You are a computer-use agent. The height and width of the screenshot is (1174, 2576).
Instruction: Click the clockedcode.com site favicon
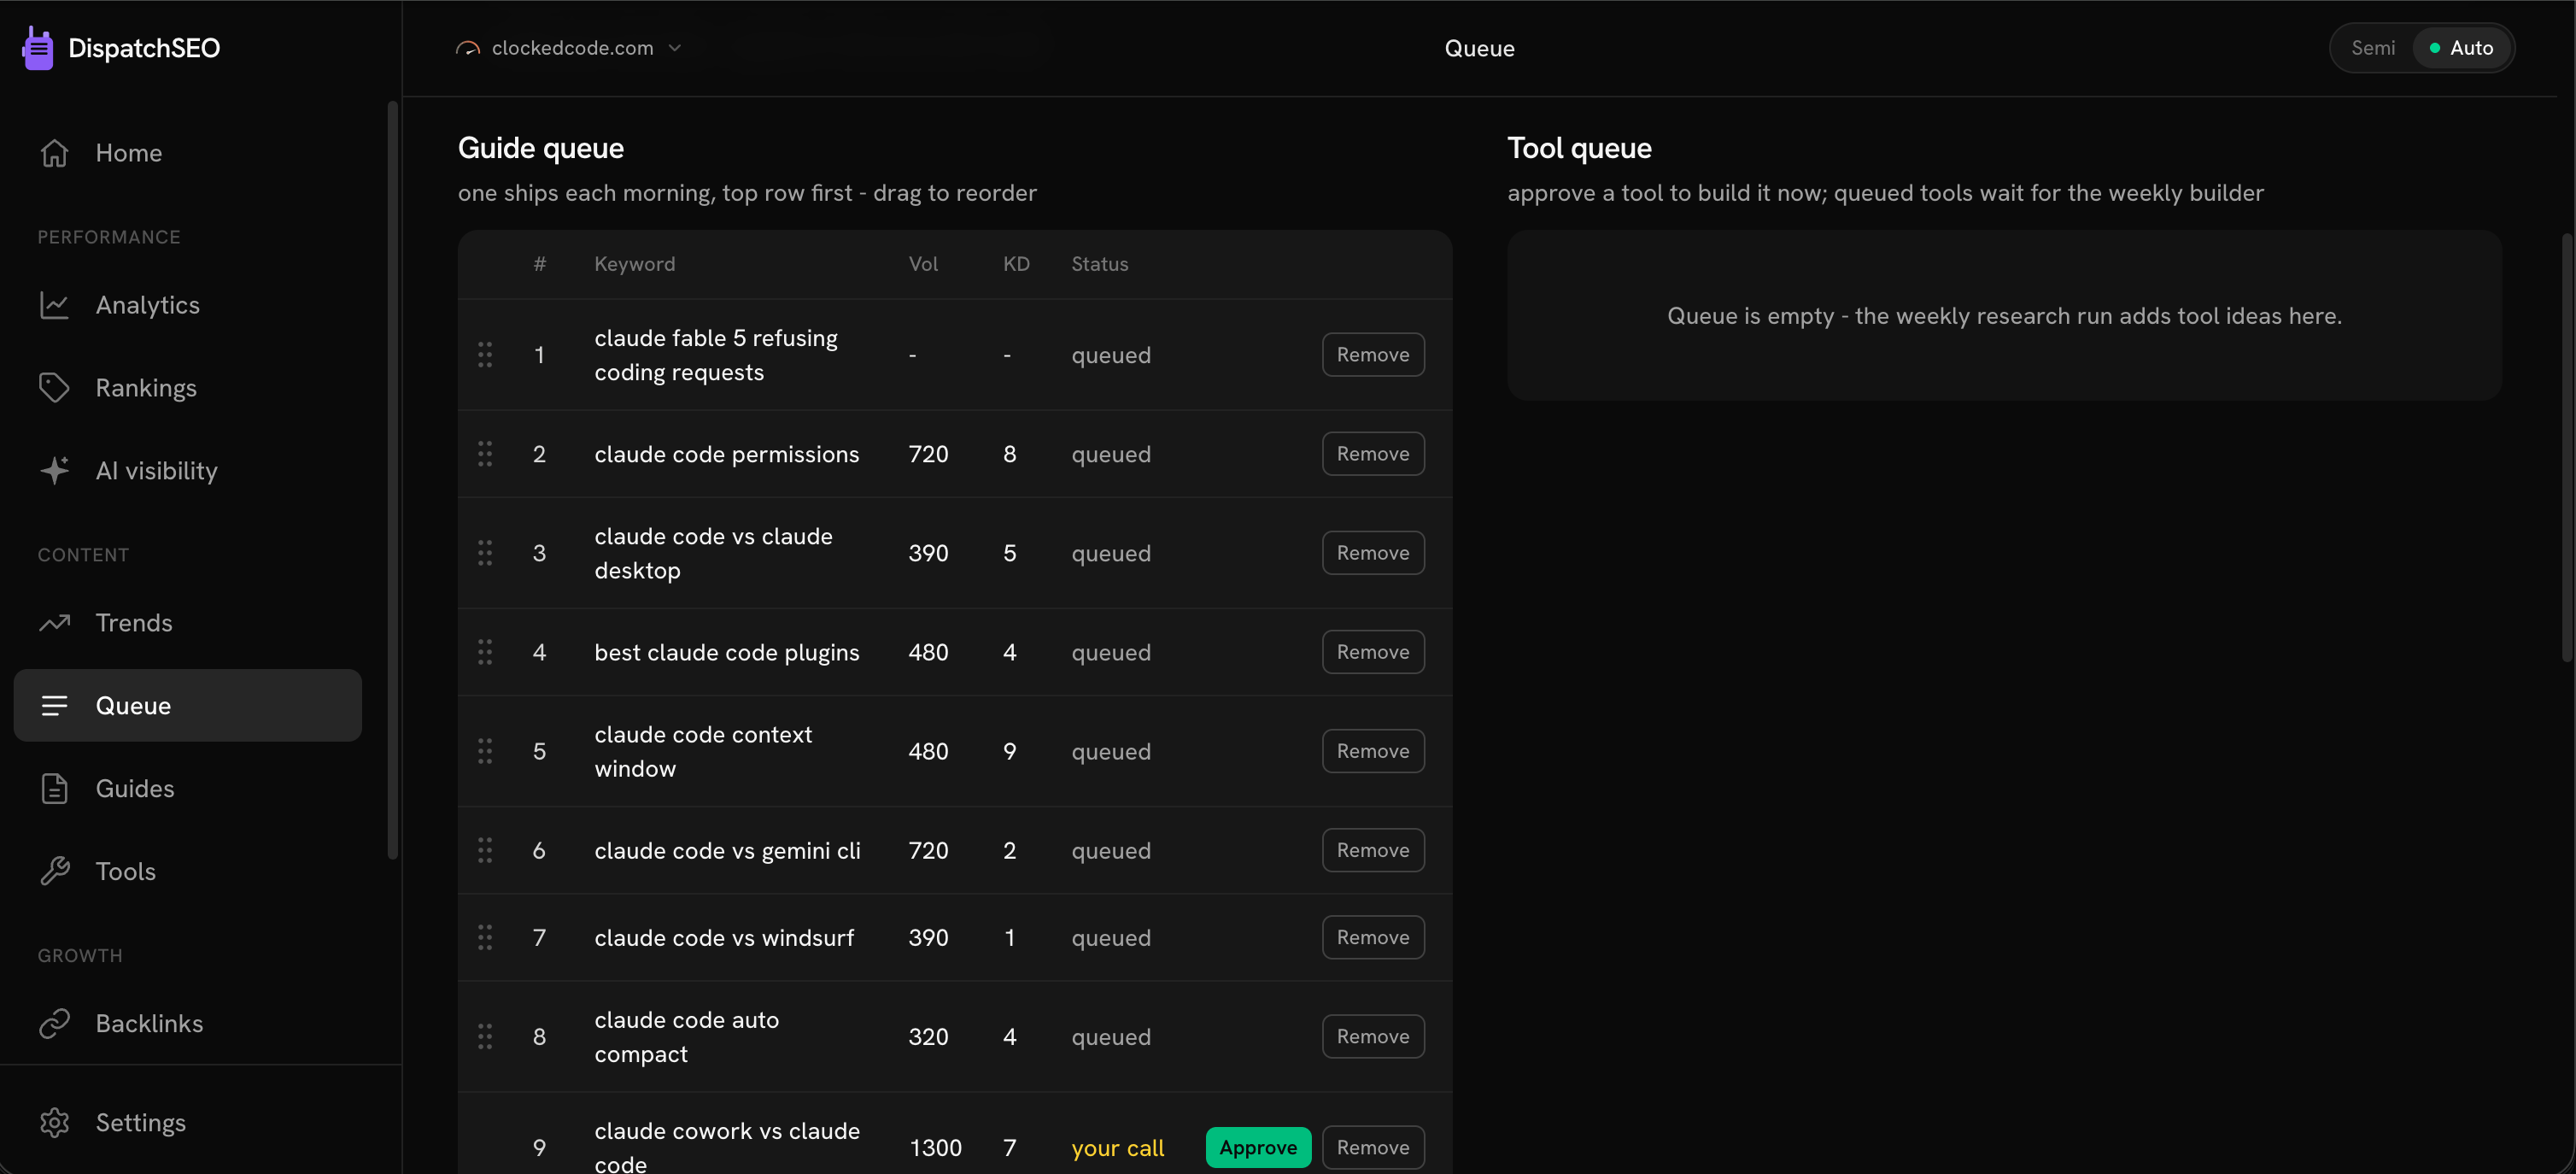tap(468, 48)
